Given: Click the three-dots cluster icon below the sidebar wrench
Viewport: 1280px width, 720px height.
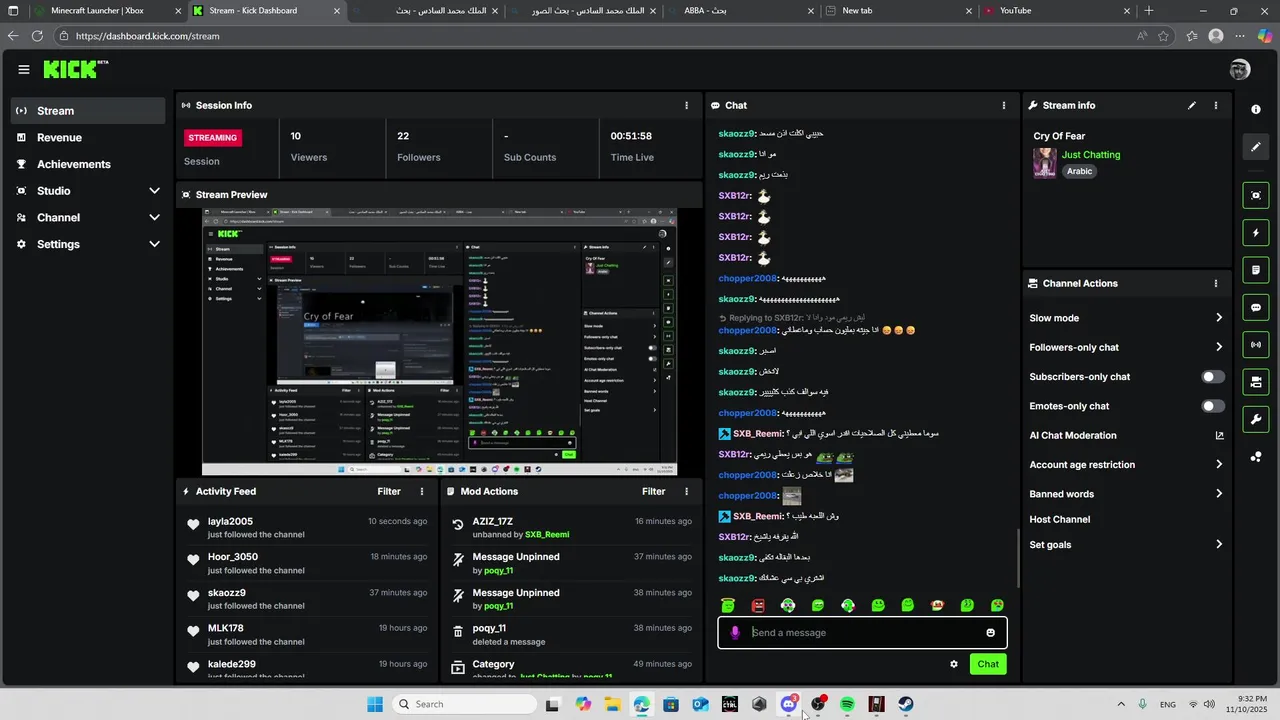Looking at the screenshot, I should (x=1256, y=457).
